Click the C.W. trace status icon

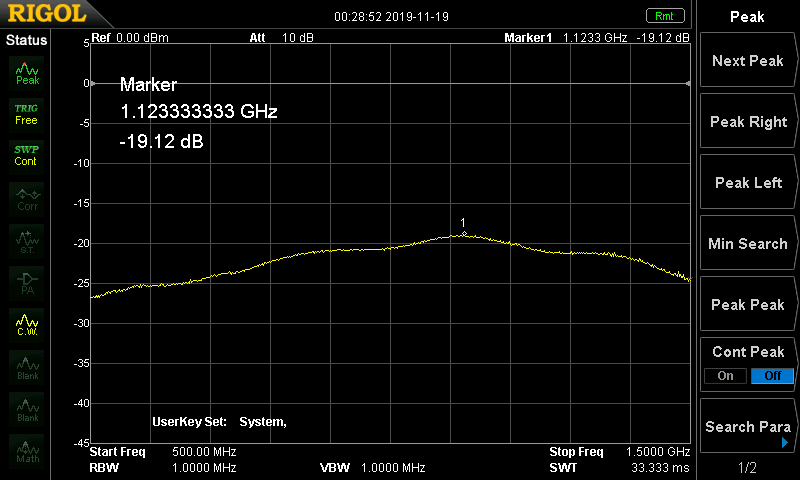[x=27, y=323]
